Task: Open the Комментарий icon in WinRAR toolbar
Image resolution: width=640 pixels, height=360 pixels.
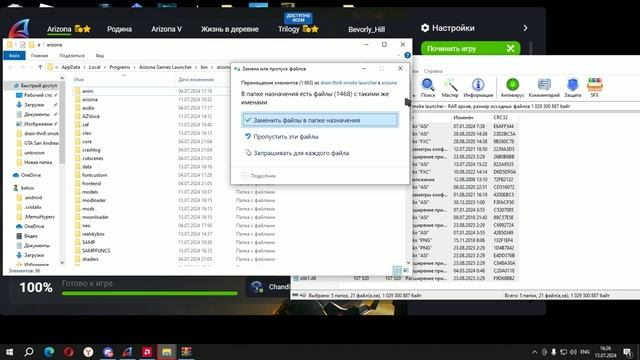Action: (x=544, y=87)
